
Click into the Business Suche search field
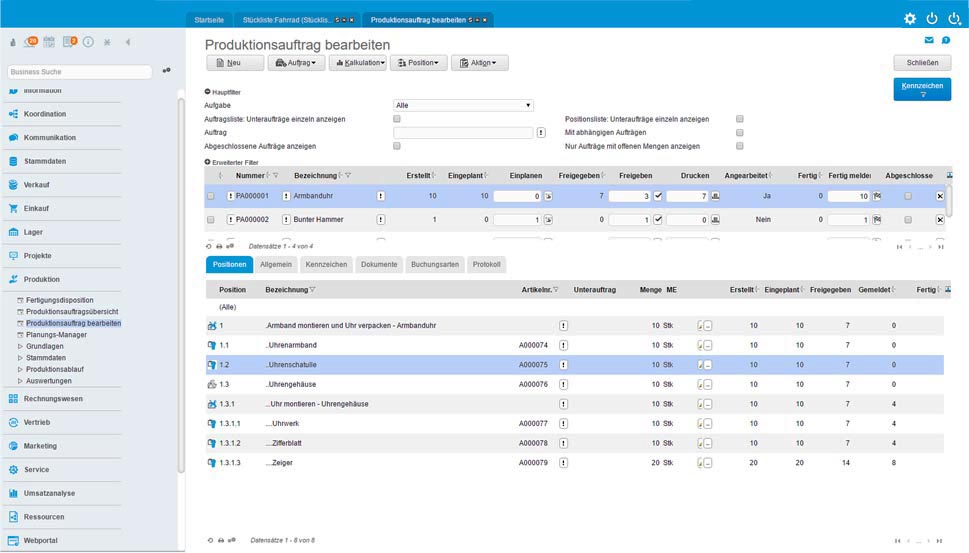[x=80, y=72]
